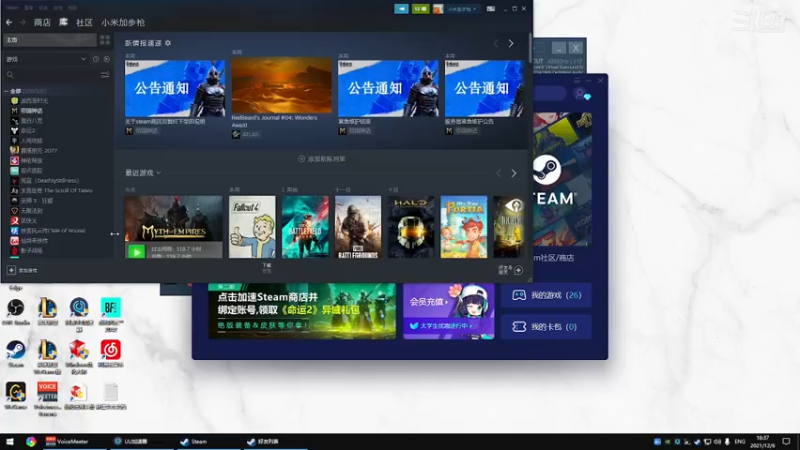Open the Windows Start menu
Screen dimensions: 800x450
coord(10,441)
